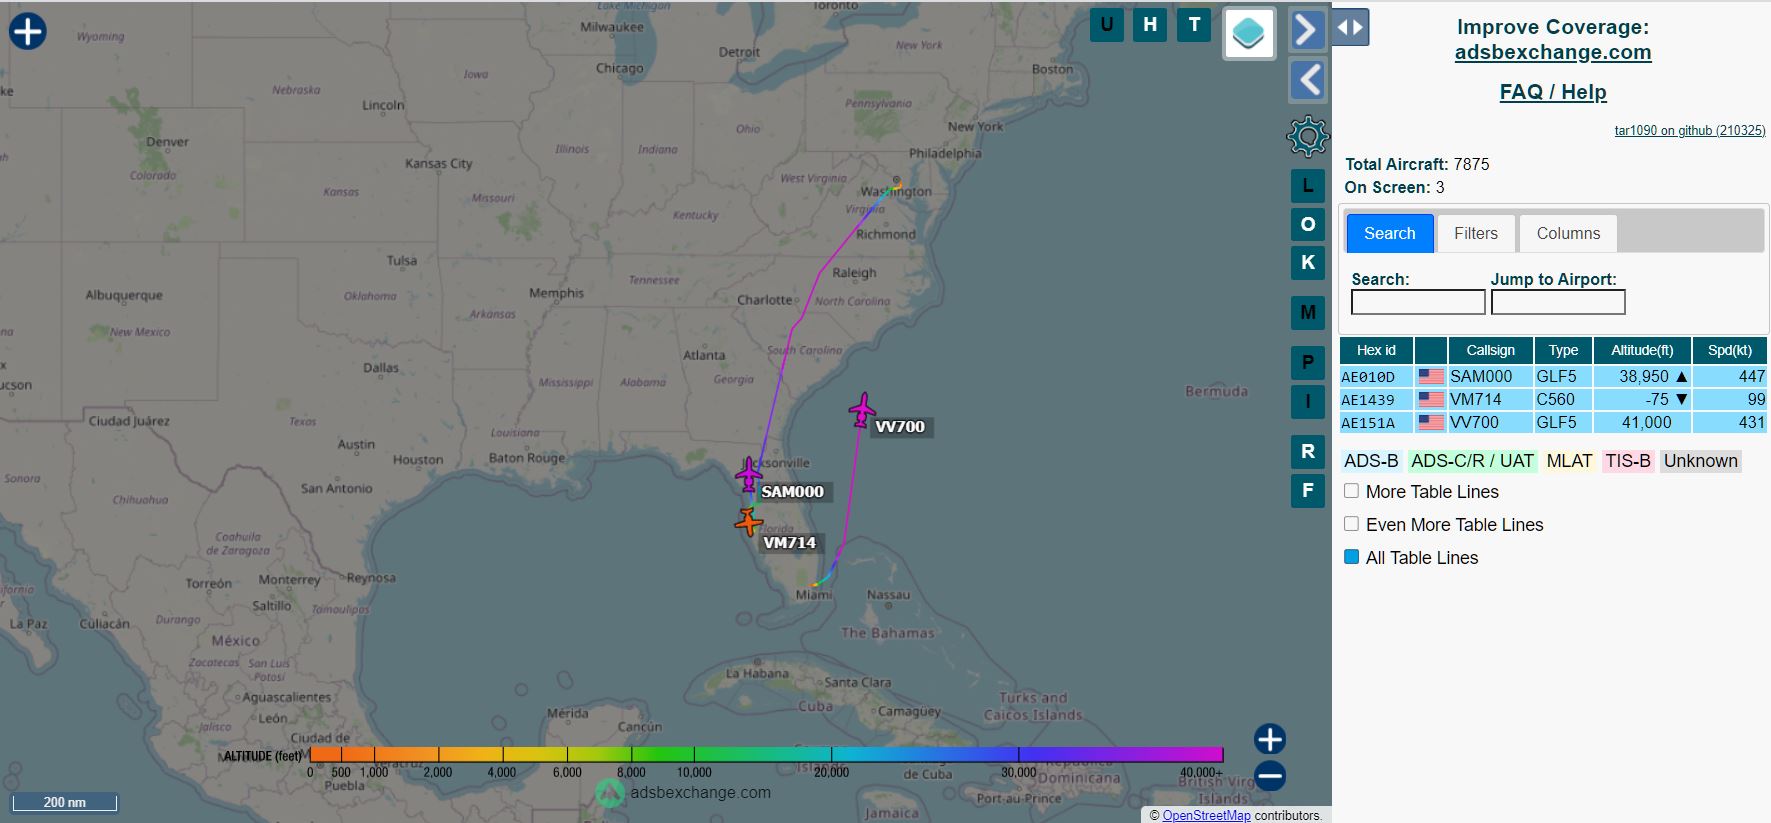Click the US flag in the SAM000 row
1771x823 pixels.
1431,376
